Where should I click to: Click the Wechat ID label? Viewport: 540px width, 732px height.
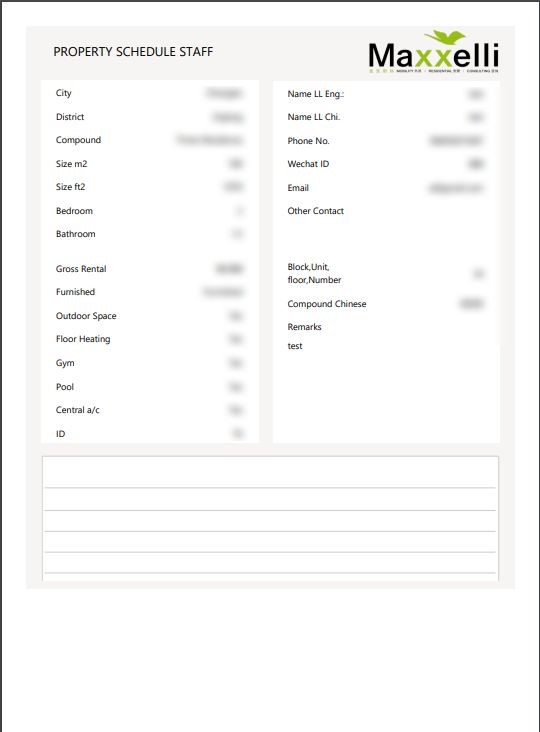308,164
